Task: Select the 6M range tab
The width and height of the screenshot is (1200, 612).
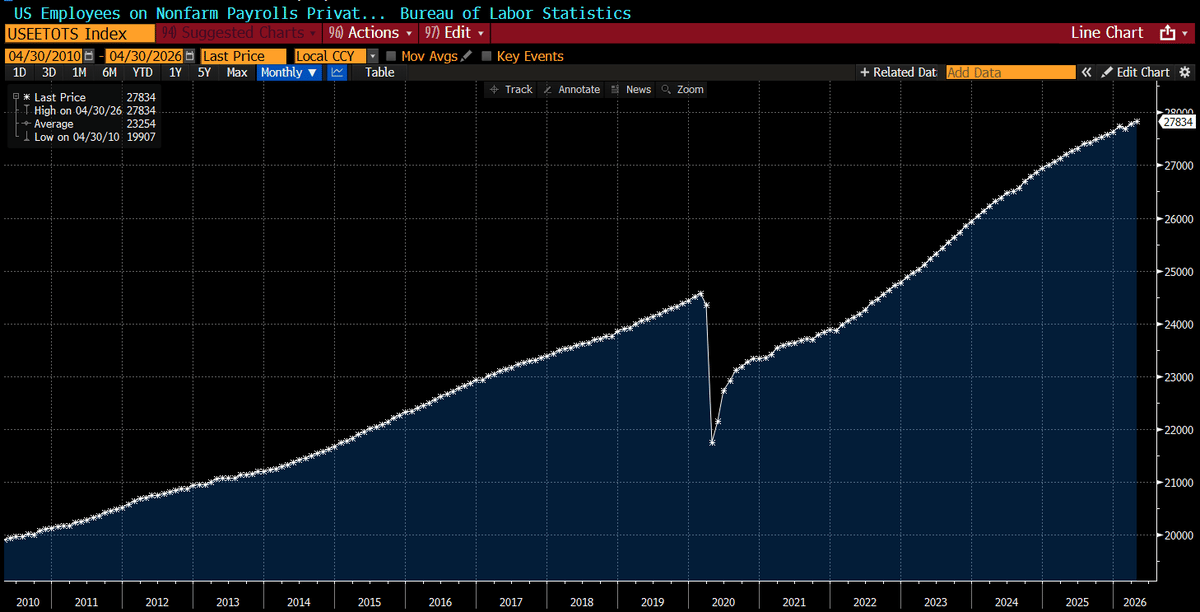Action: pos(109,72)
